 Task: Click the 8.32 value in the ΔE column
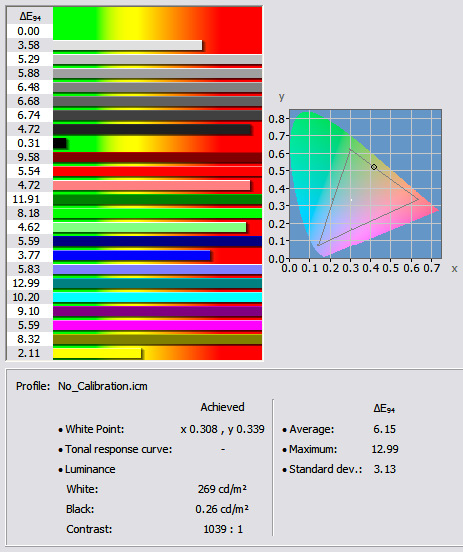(29, 339)
